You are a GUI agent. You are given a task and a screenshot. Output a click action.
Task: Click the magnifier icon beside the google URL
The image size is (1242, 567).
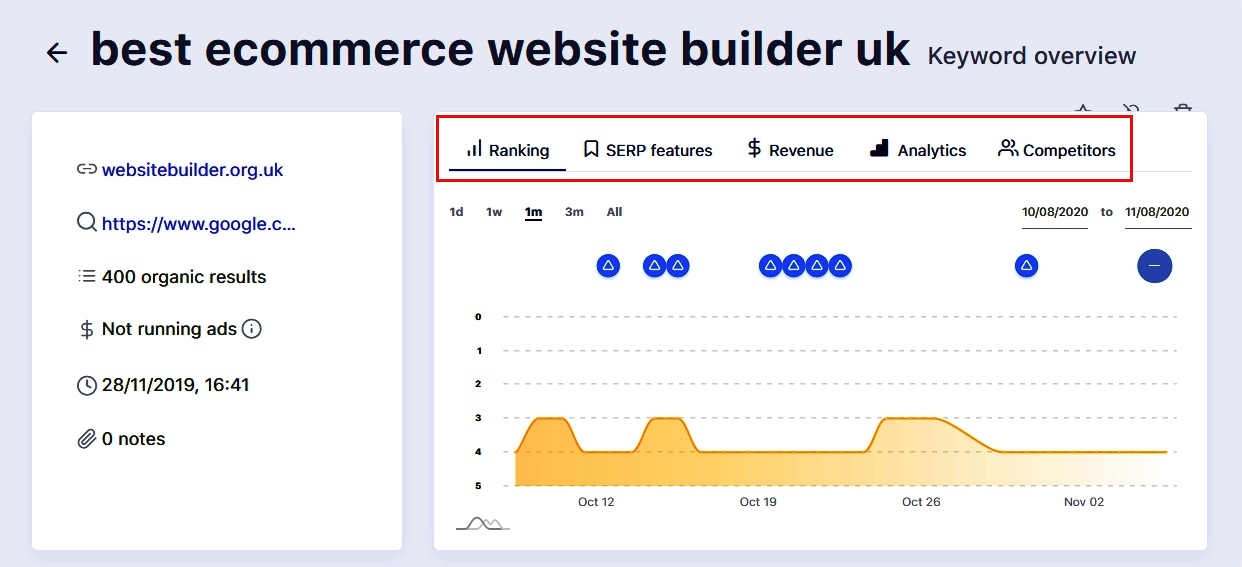[x=87, y=222]
